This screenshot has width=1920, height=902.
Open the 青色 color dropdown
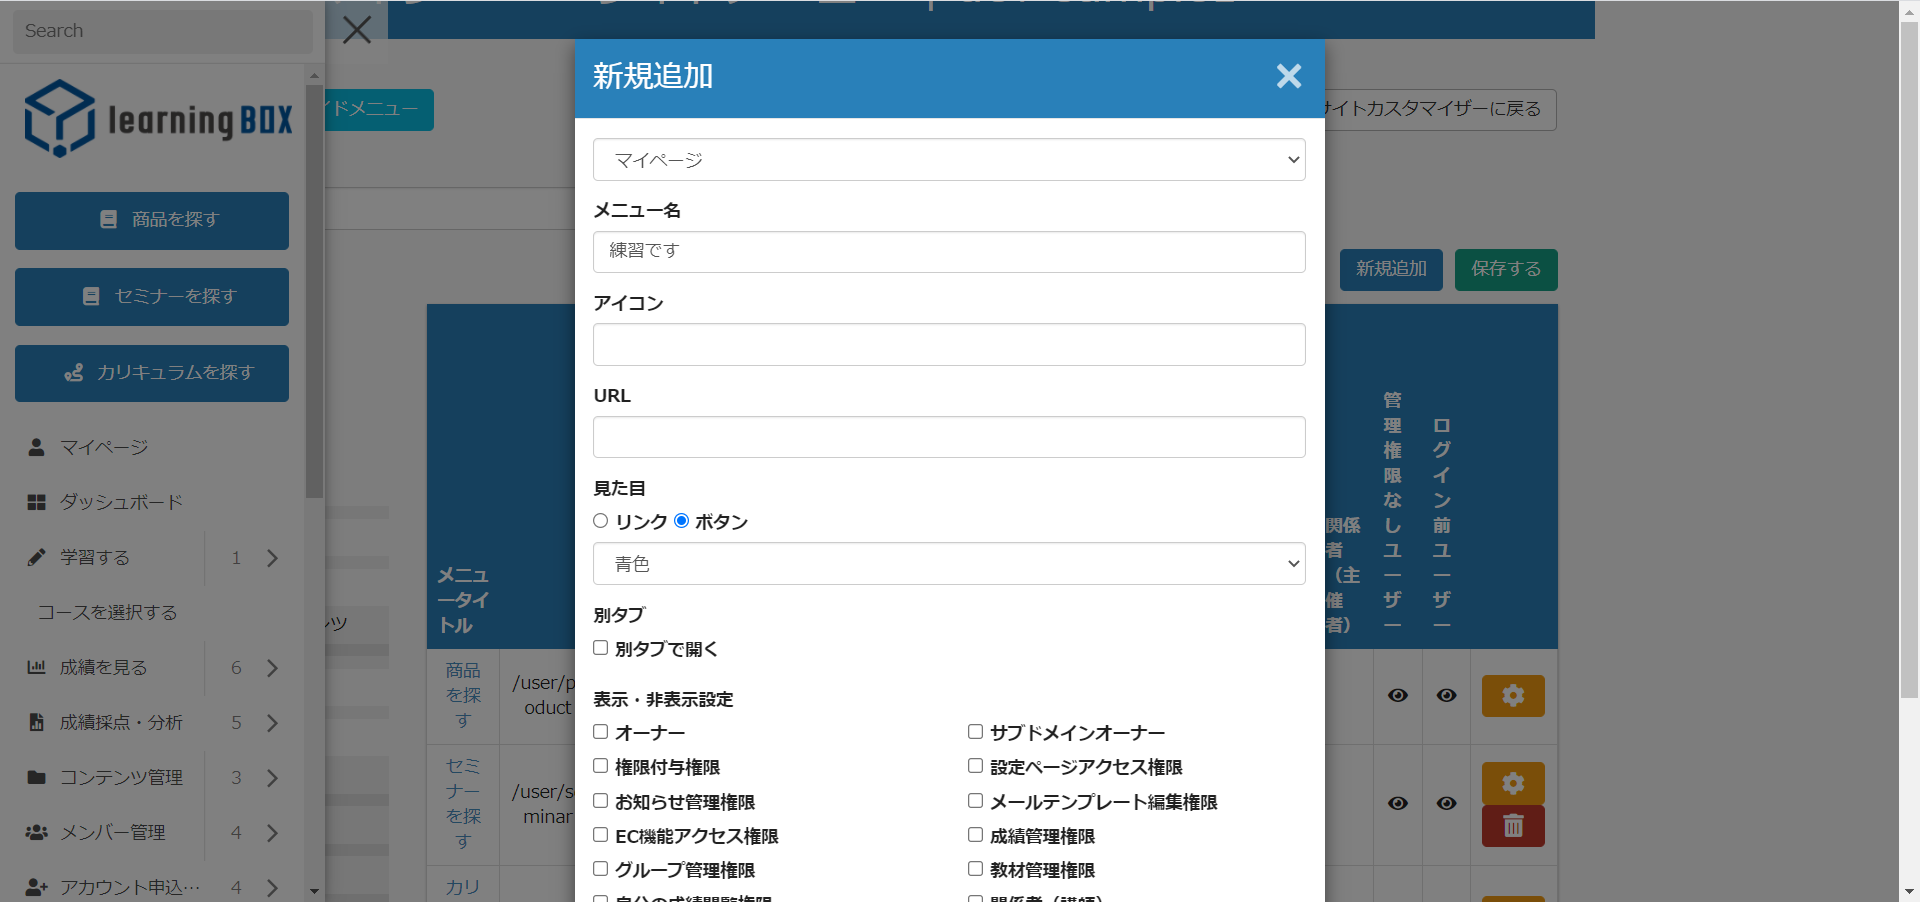click(948, 564)
